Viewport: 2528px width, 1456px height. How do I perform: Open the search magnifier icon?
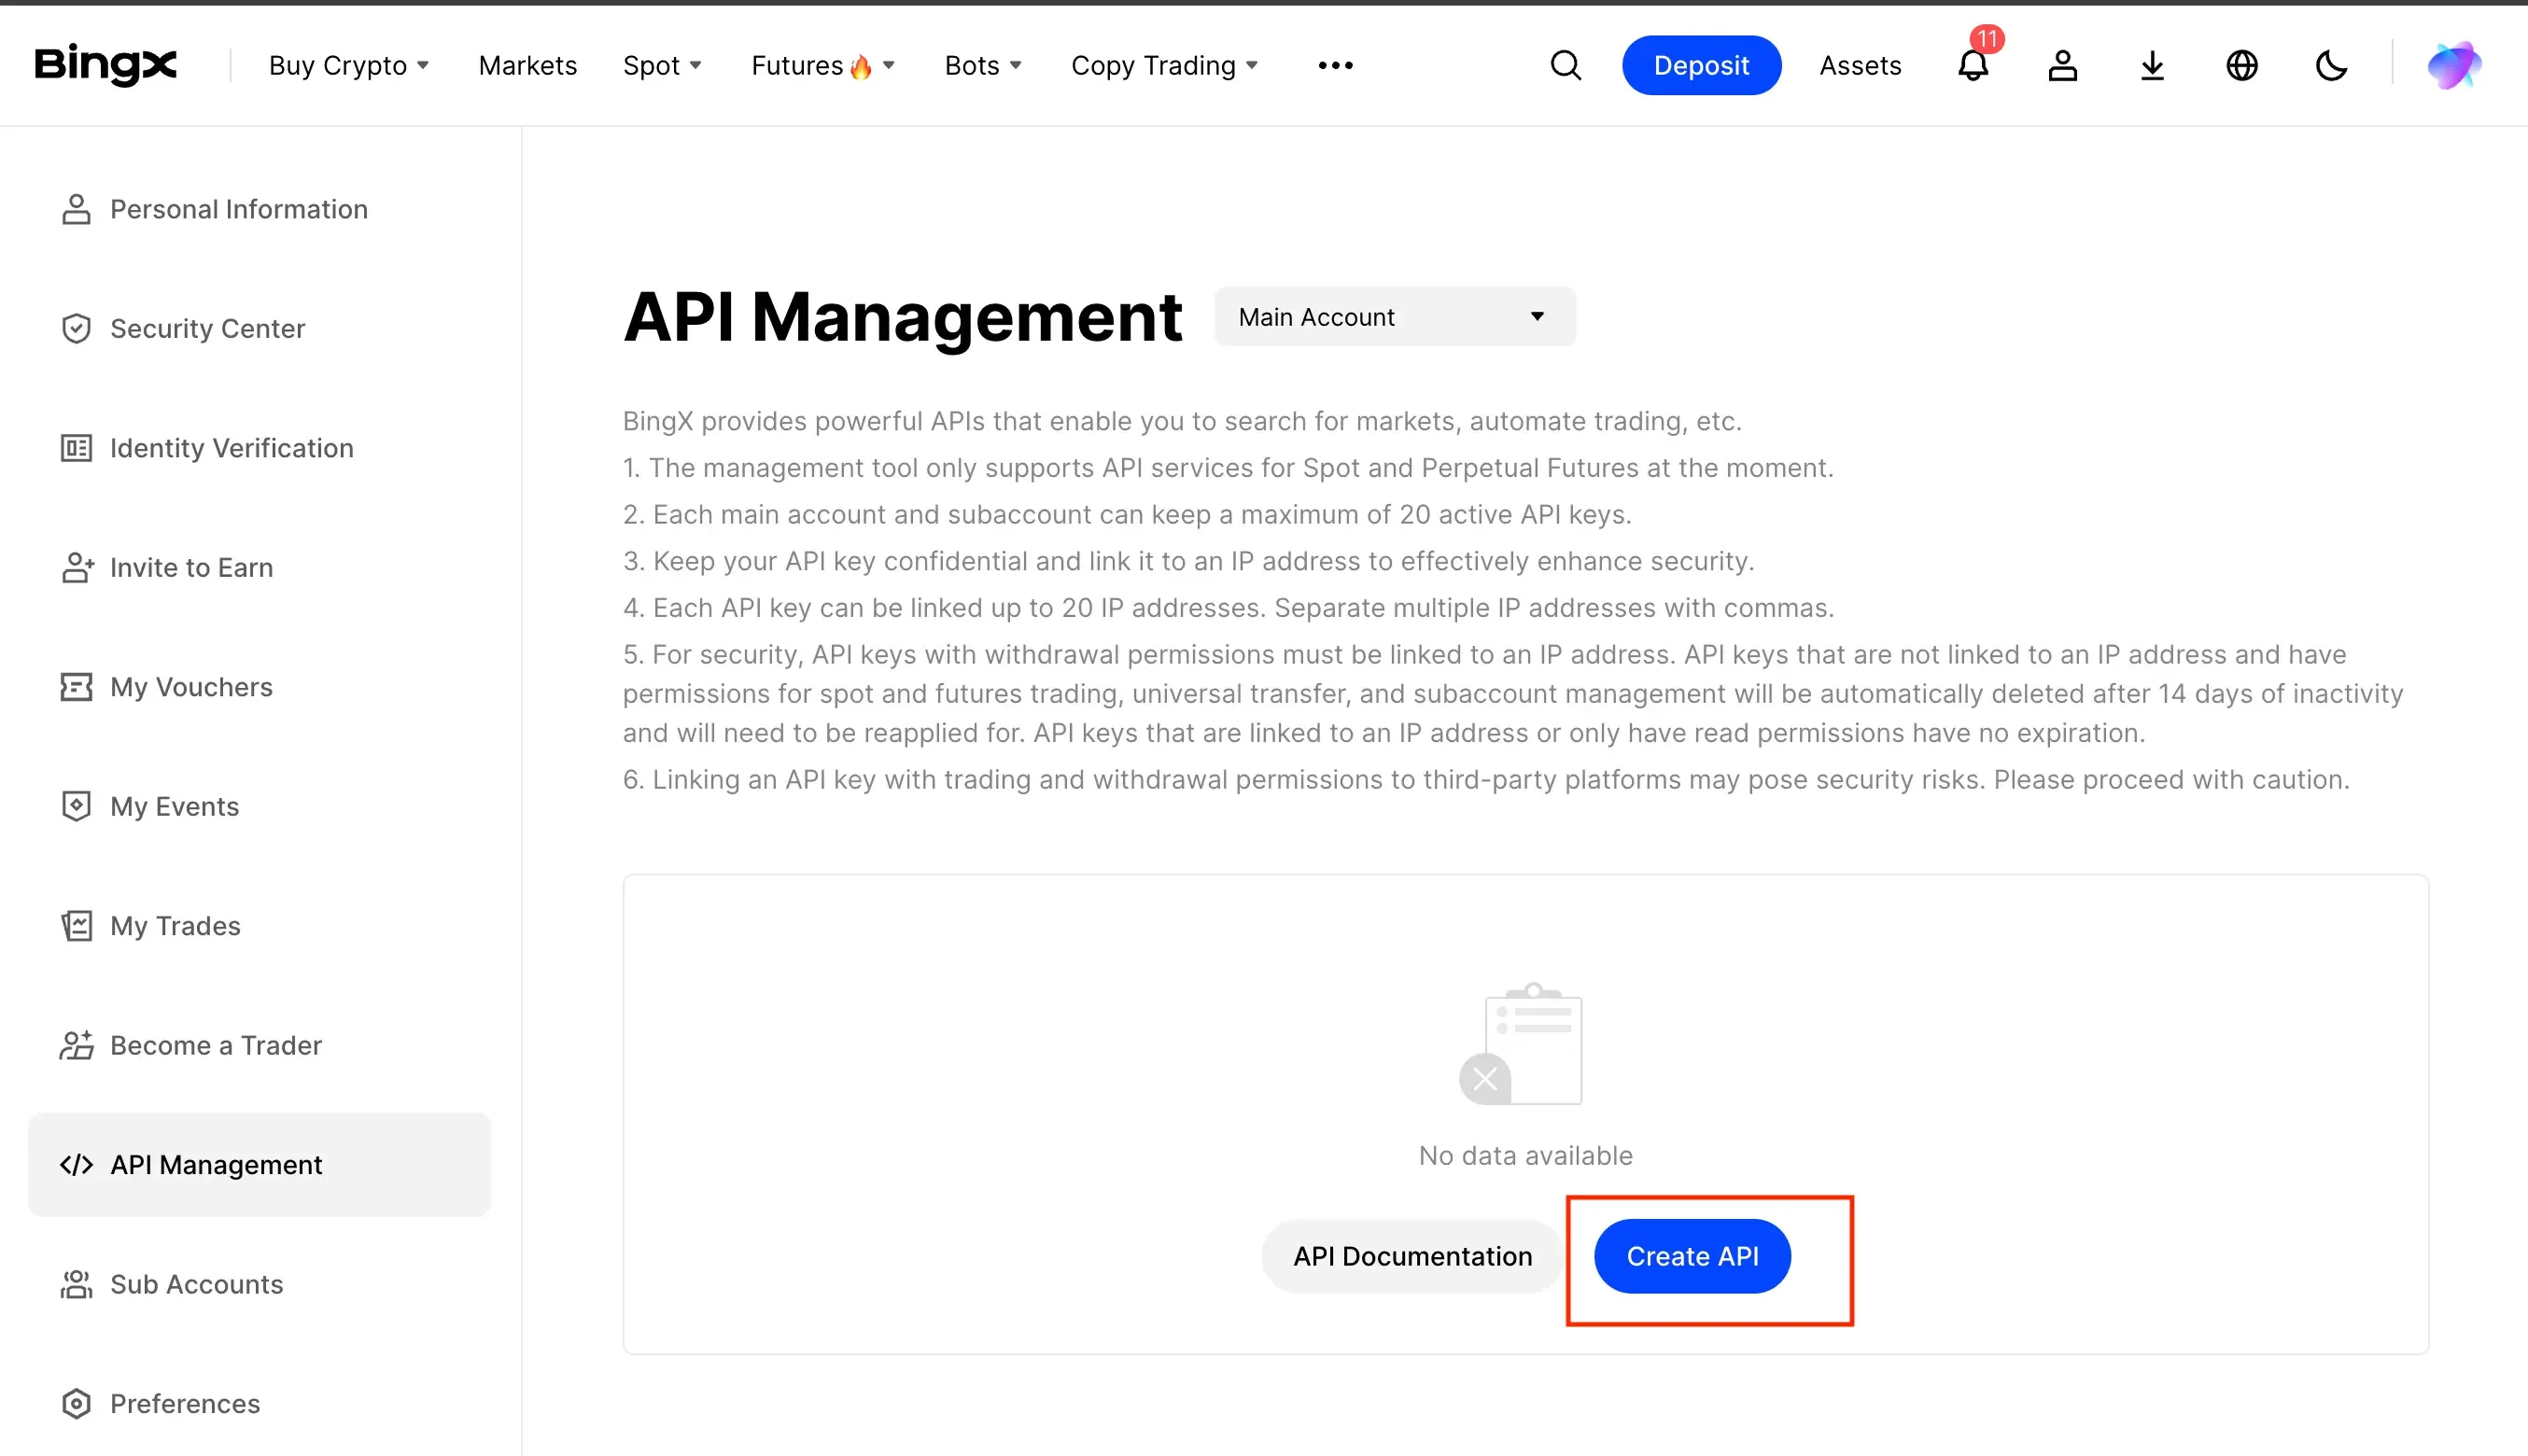tap(1566, 65)
